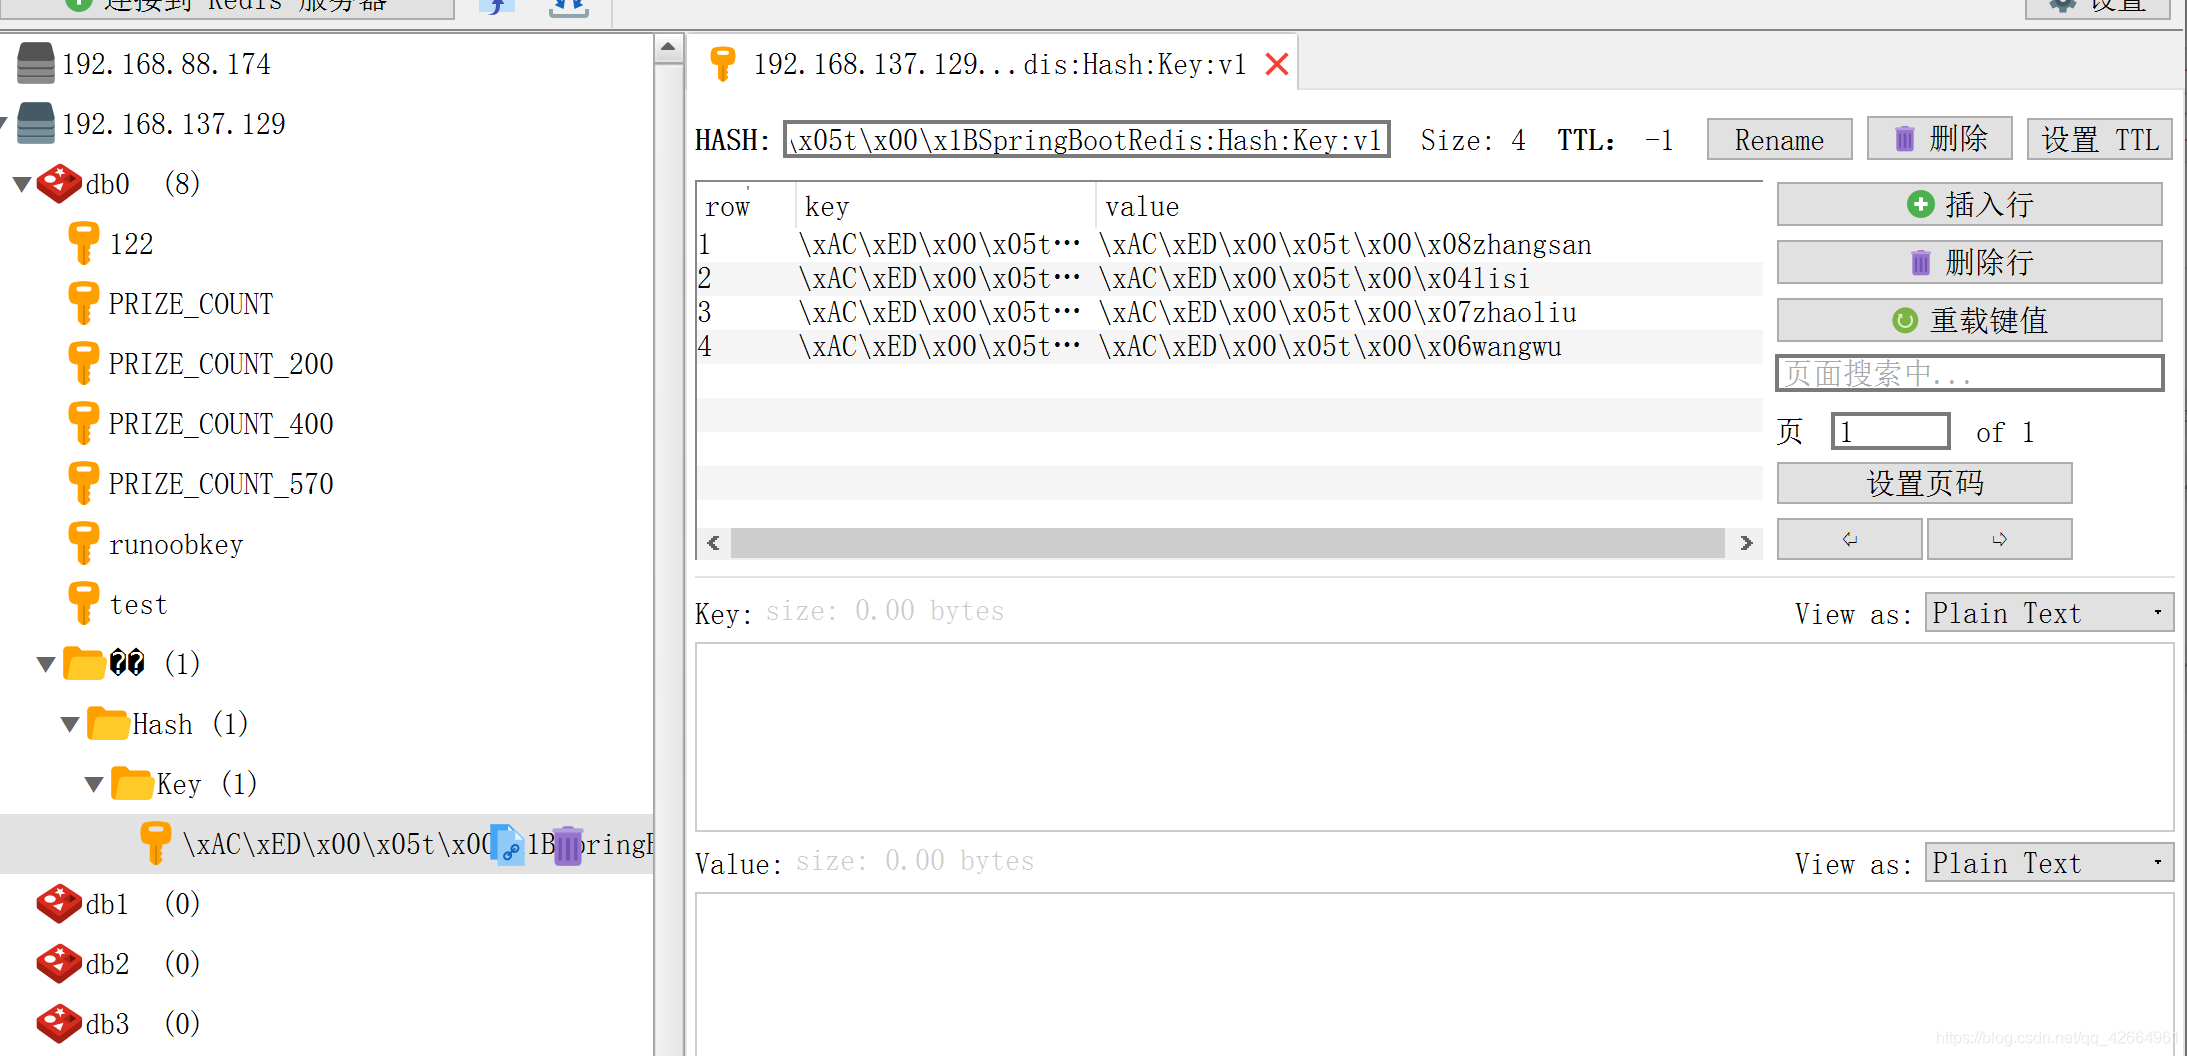
Task: Select row with value wangwu
Action: (1230, 346)
